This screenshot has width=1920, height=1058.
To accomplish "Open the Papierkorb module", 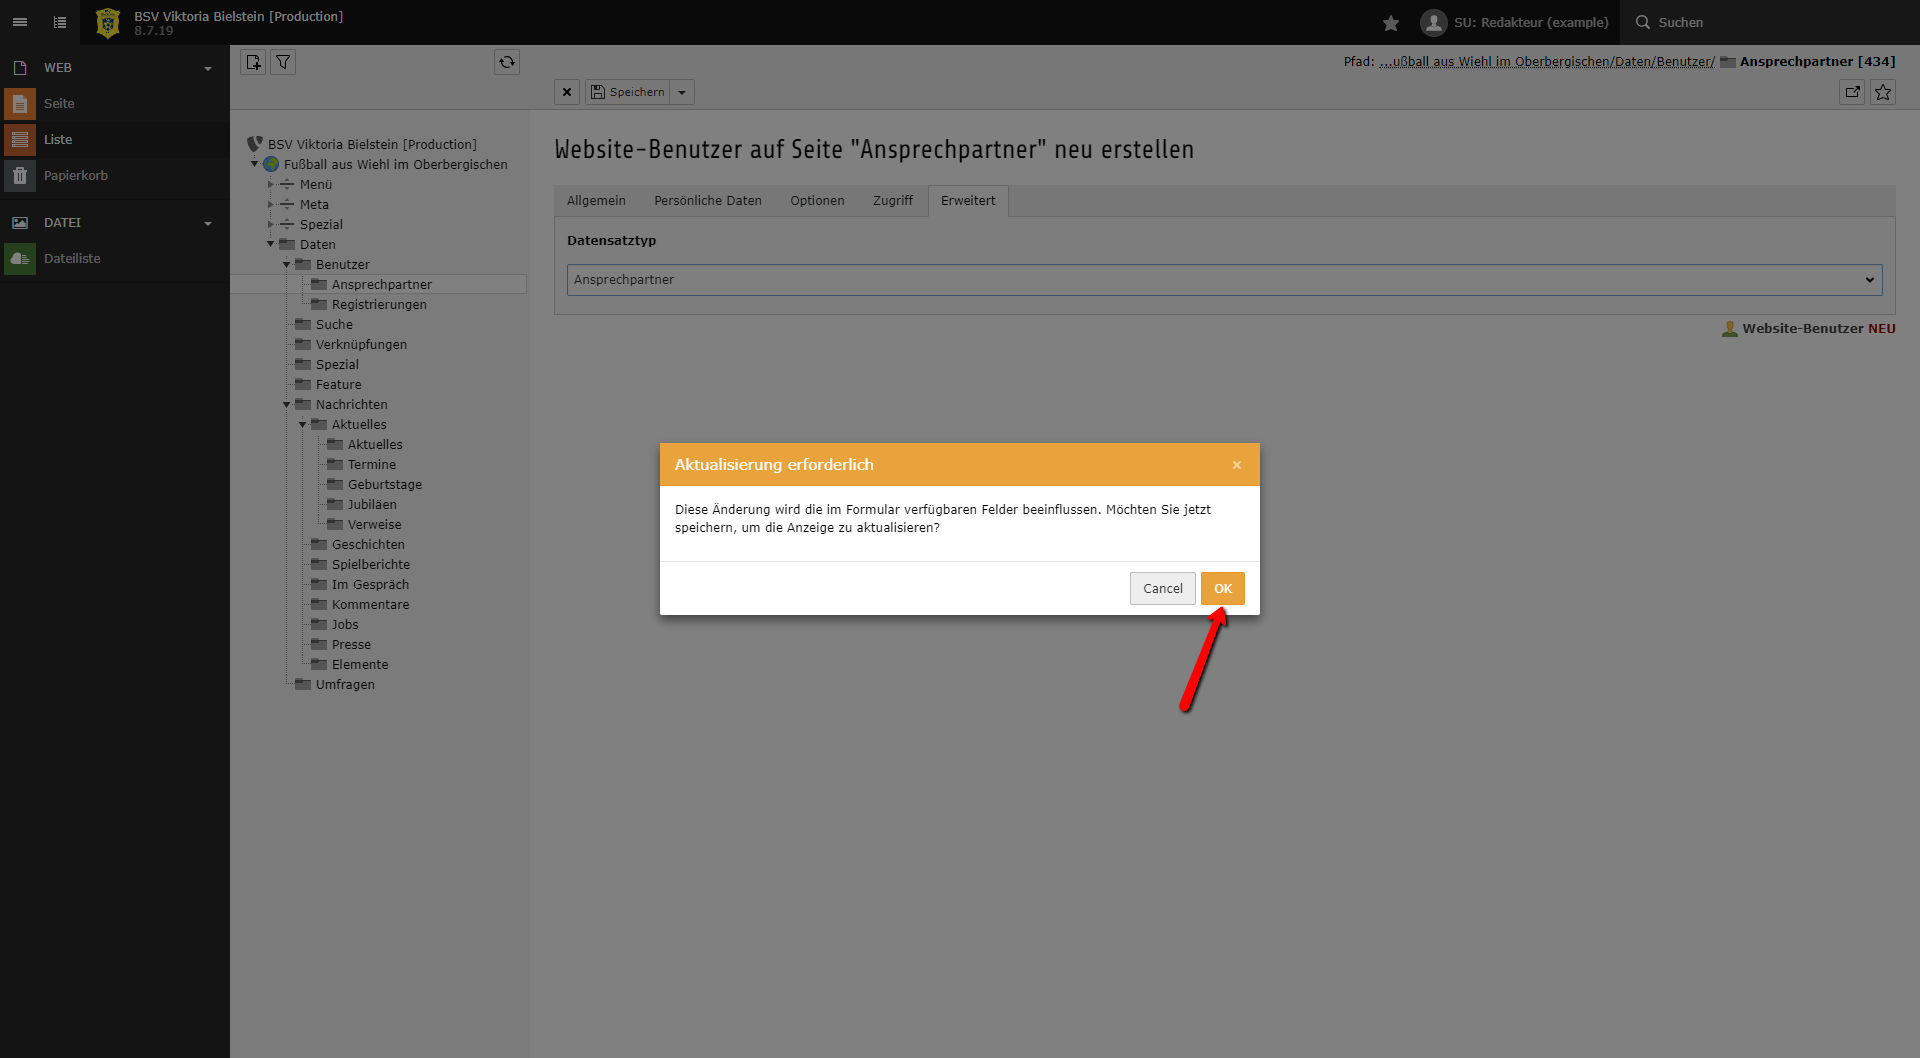I will tap(75, 176).
